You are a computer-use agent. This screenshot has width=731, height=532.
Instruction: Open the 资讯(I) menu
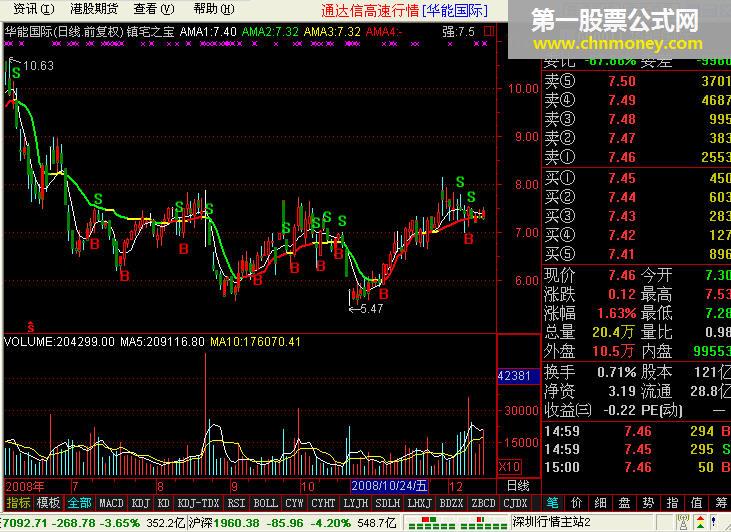[x=33, y=9]
